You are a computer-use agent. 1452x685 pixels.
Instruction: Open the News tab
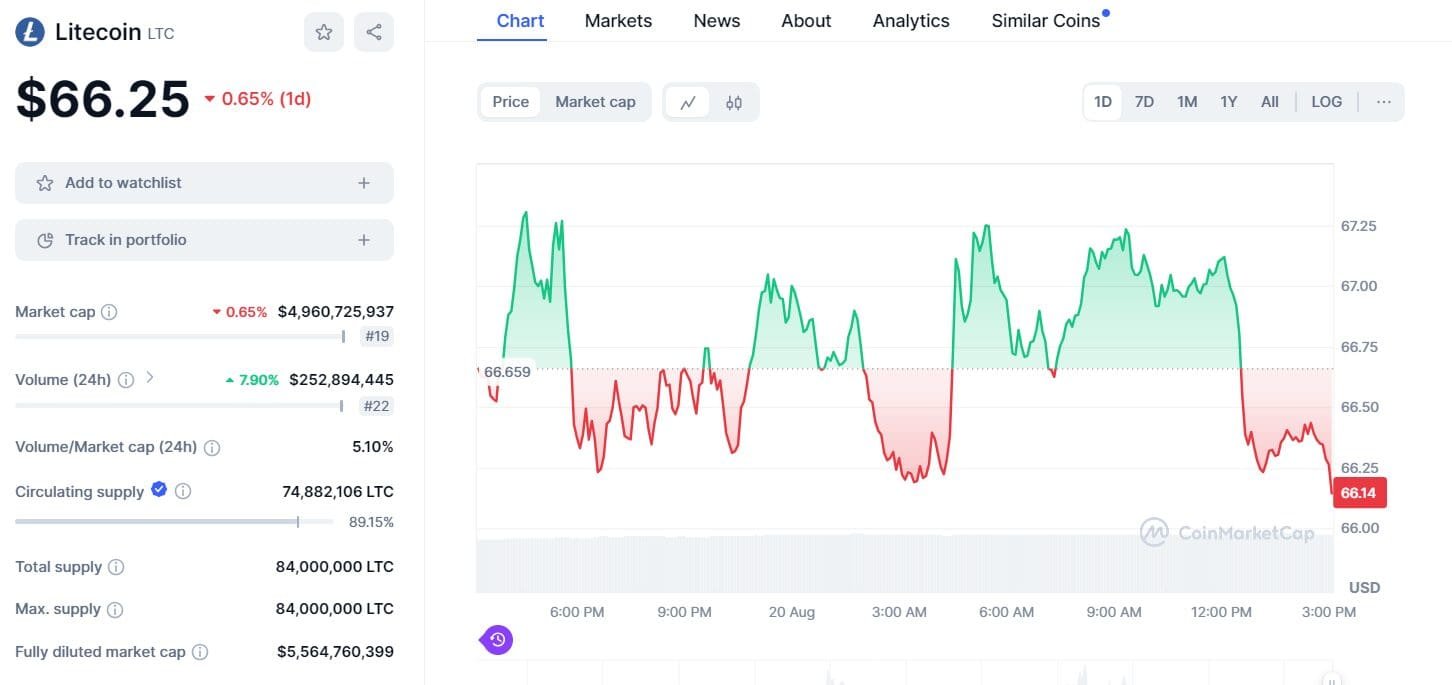coord(716,20)
